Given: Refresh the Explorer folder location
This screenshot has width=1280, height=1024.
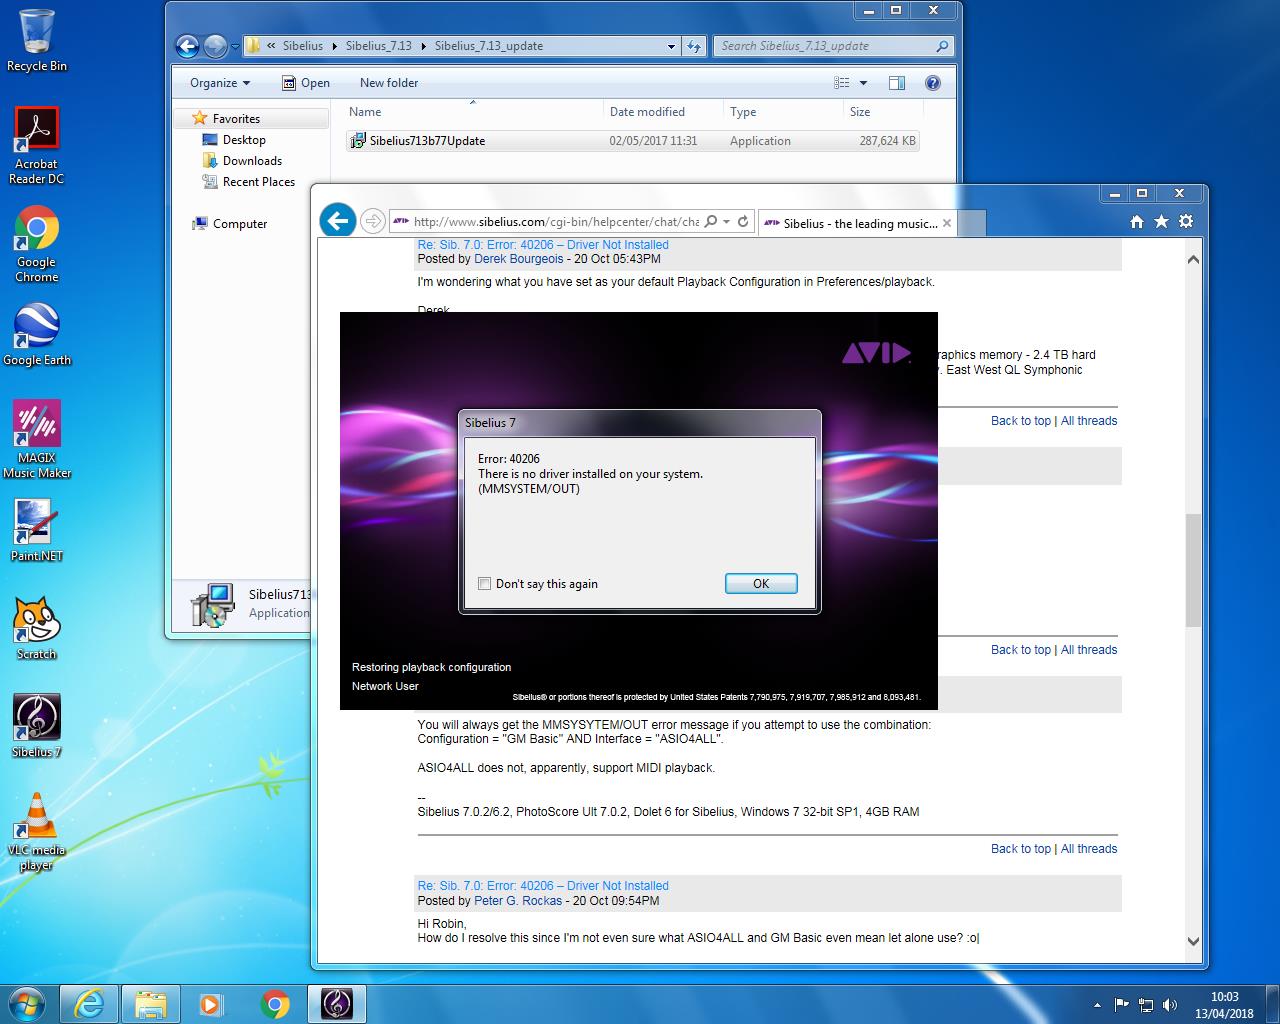Looking at the screenshot, I should pyautogui.click(x=694, y=46).
